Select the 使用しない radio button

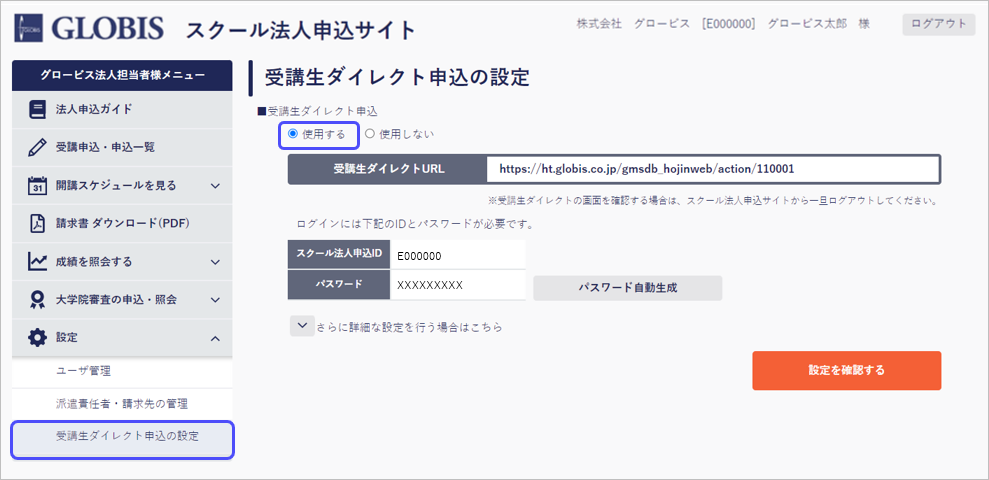(370, 134)
